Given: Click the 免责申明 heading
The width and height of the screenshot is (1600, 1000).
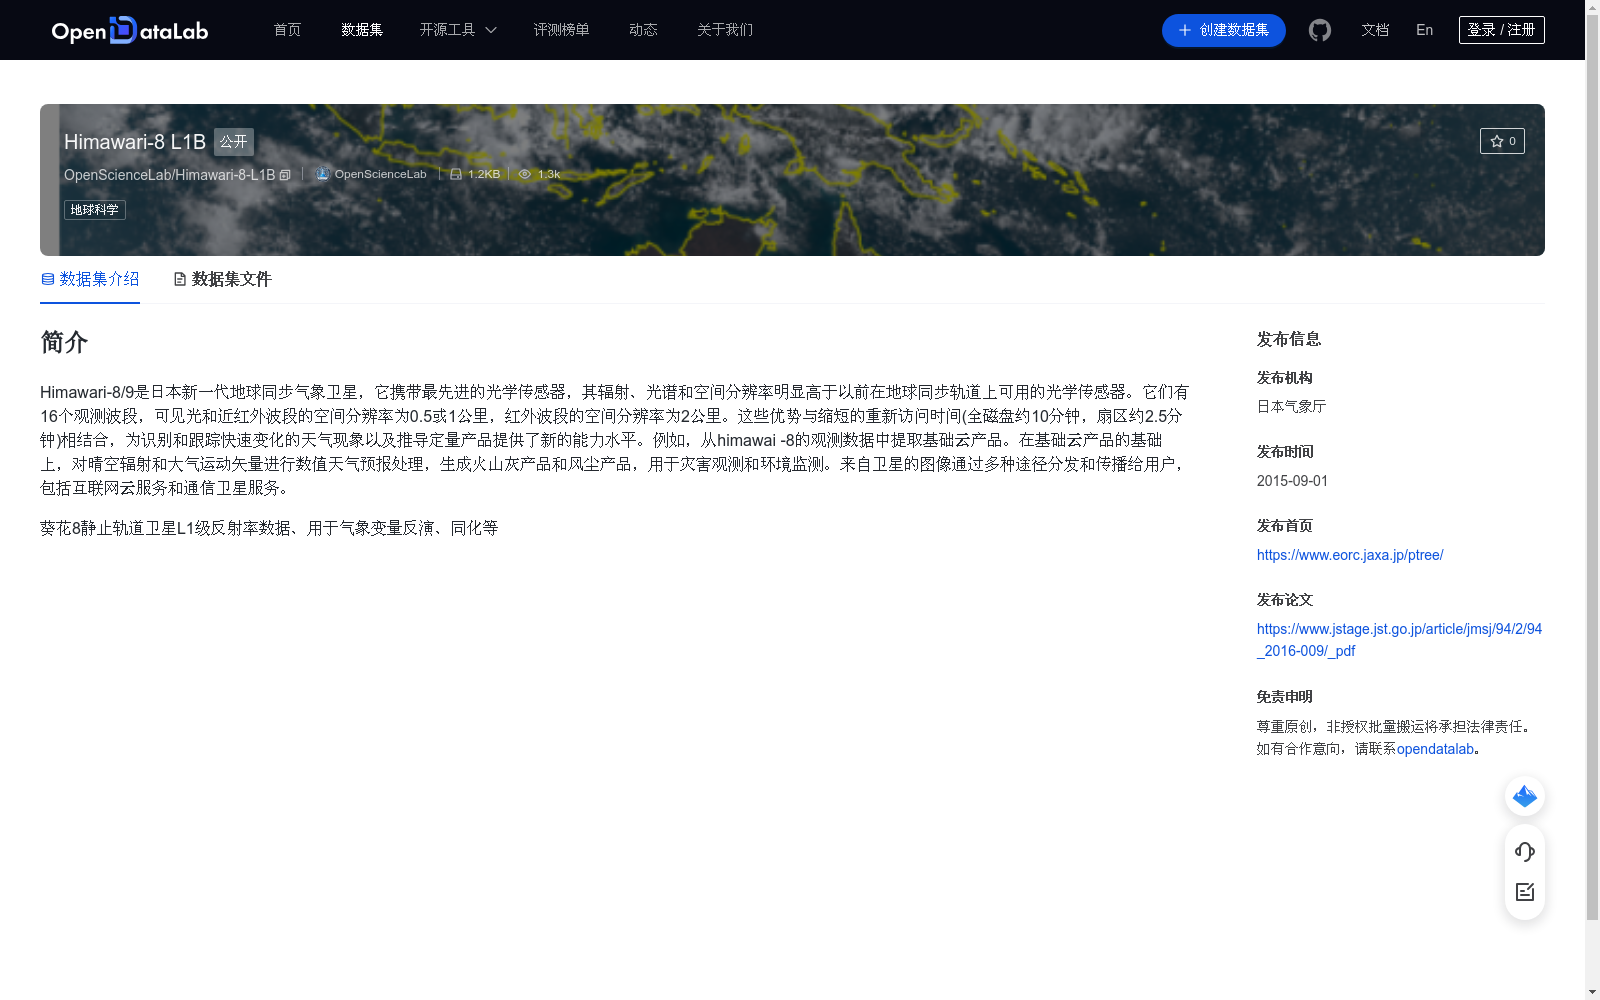Looking at the screenshot, I should pyautogui.click(x=1285, y=697).
